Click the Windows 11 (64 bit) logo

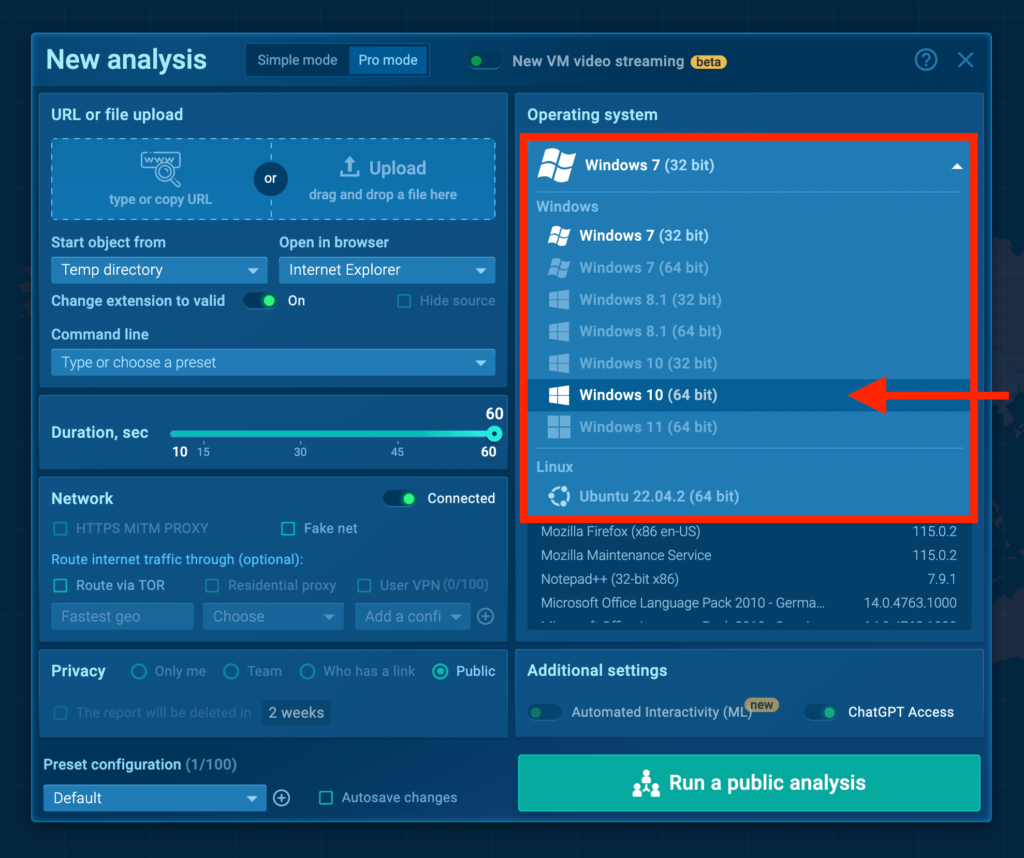(x=559, y=427)
